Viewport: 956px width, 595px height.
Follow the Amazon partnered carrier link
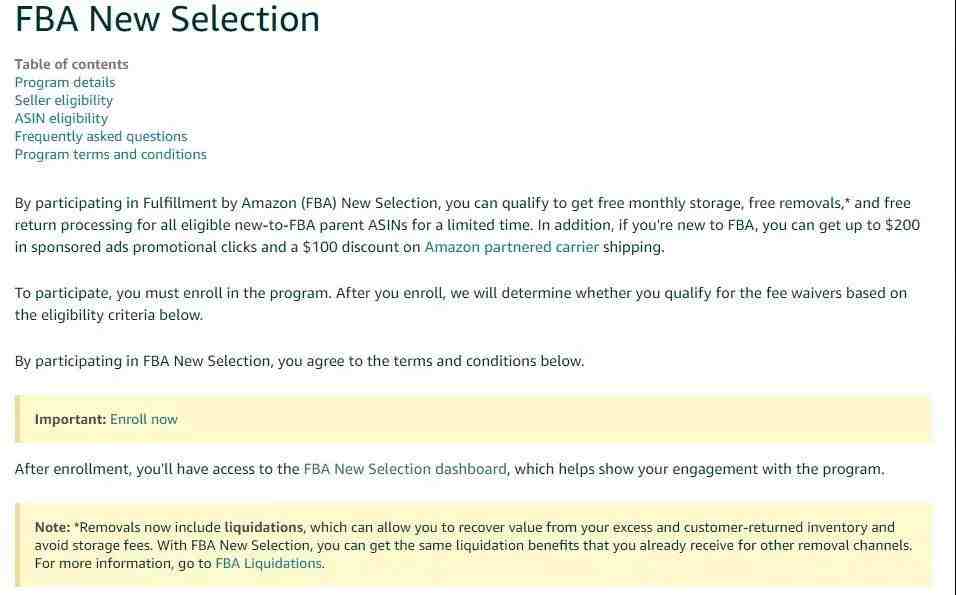tap(512, 247)
